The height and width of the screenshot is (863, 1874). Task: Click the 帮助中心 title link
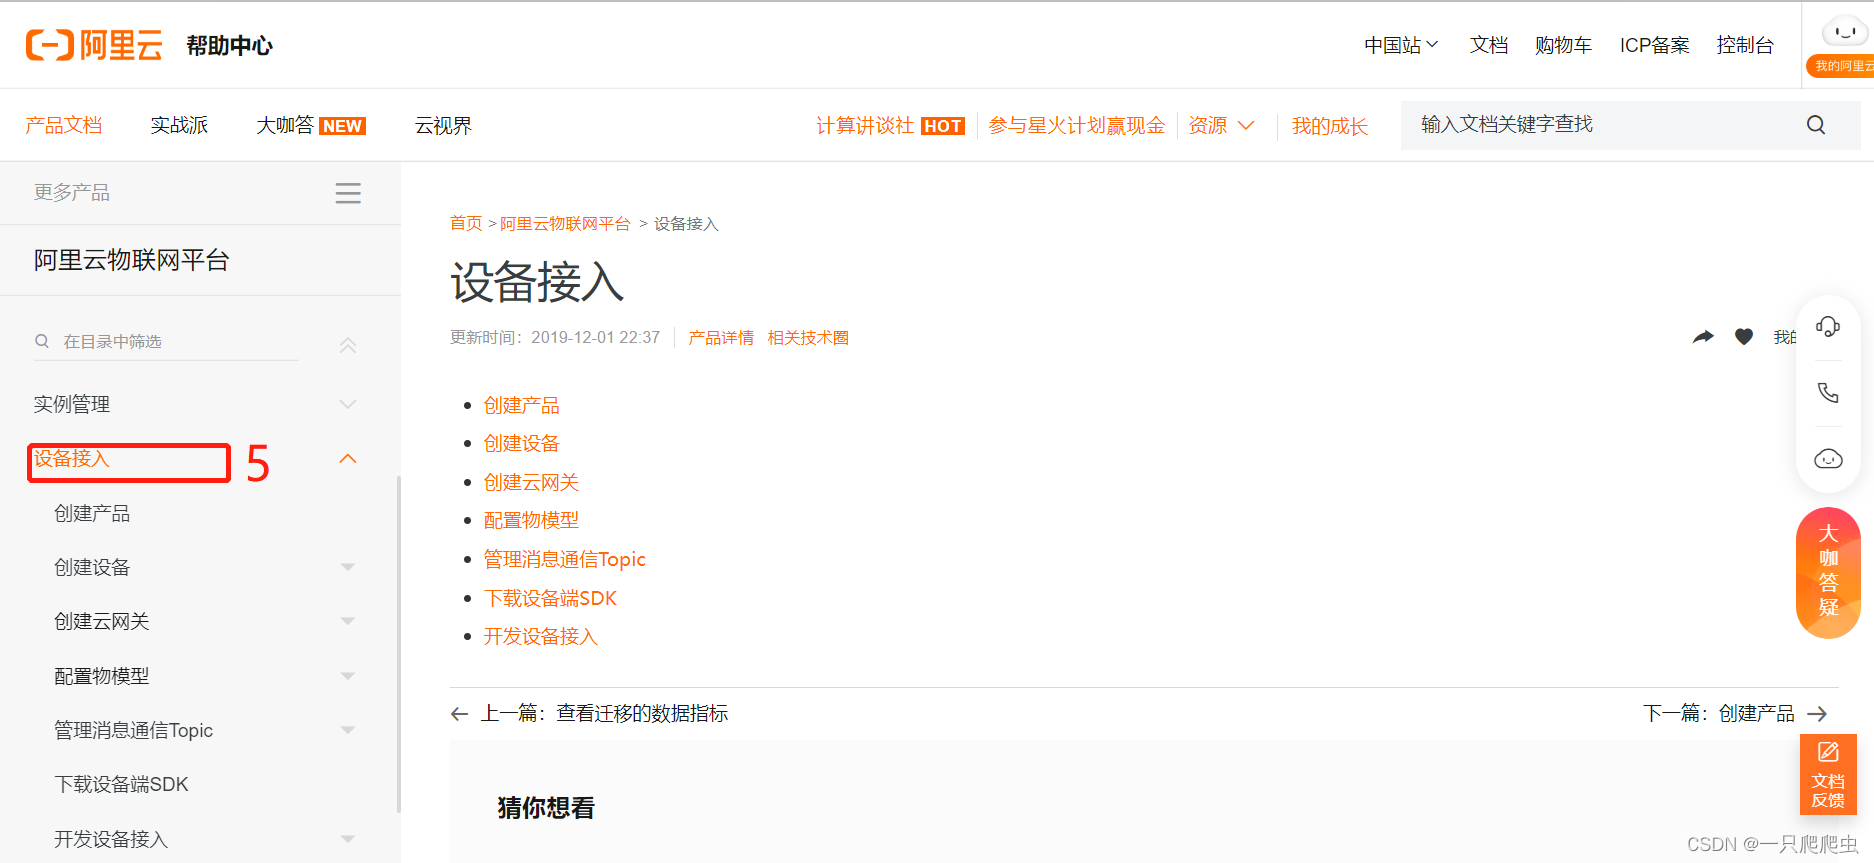click(229, 45)
